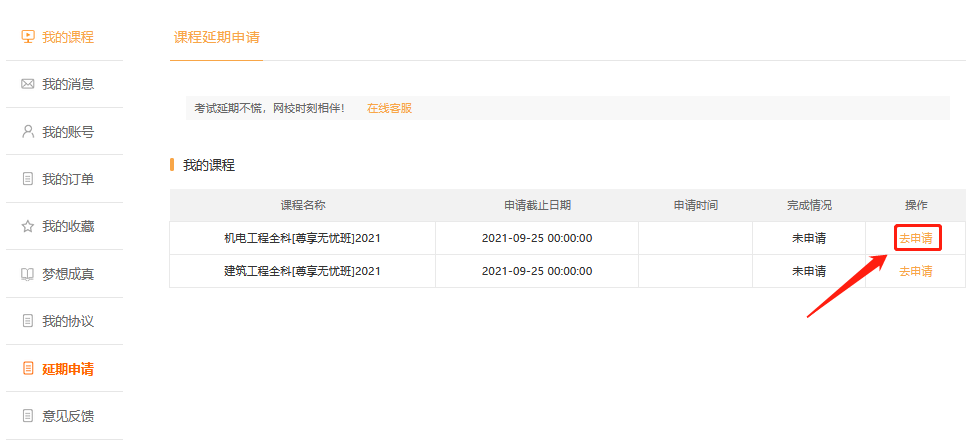Click the 机电工程全科[尊享无忧班]2021 course name
The width and height of the screenshot is (973, 448).
(x=302, y=238)
